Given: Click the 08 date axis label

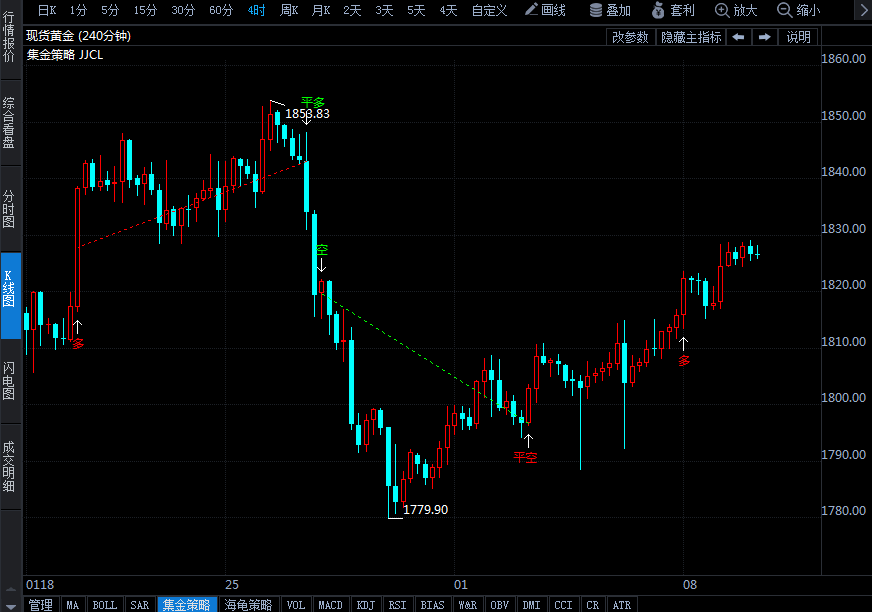Looking at the screenshot, I should 690,585.
